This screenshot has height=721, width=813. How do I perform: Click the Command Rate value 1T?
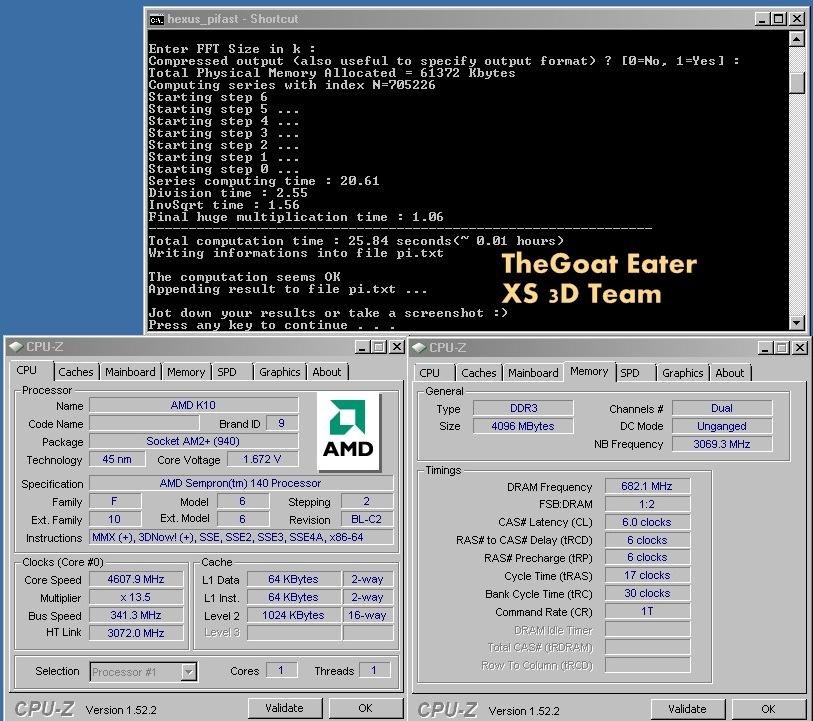pos(647,612)
